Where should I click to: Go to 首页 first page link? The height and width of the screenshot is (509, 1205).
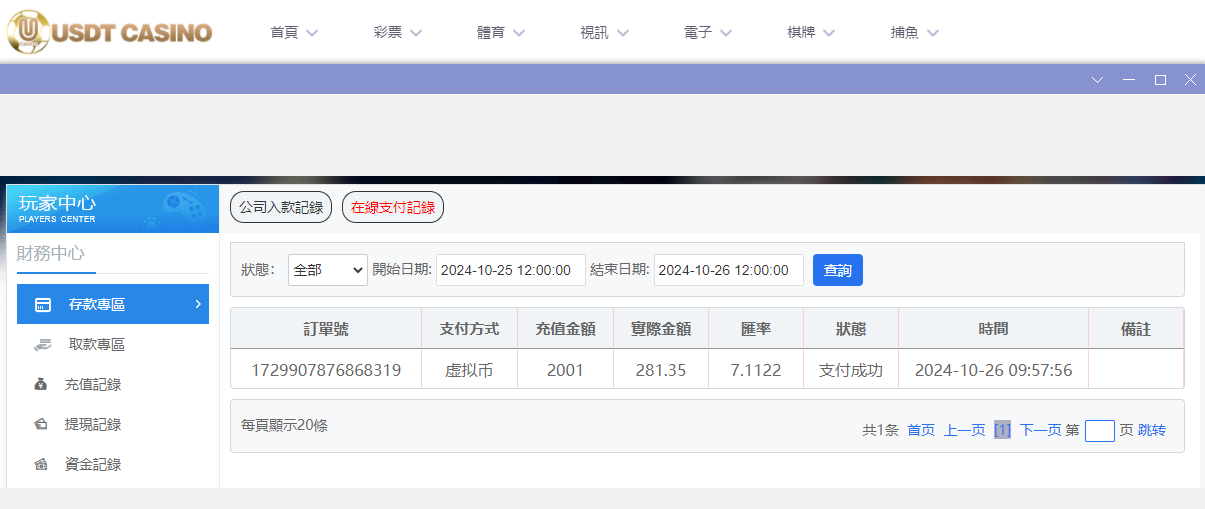click(x=921, y=430)
